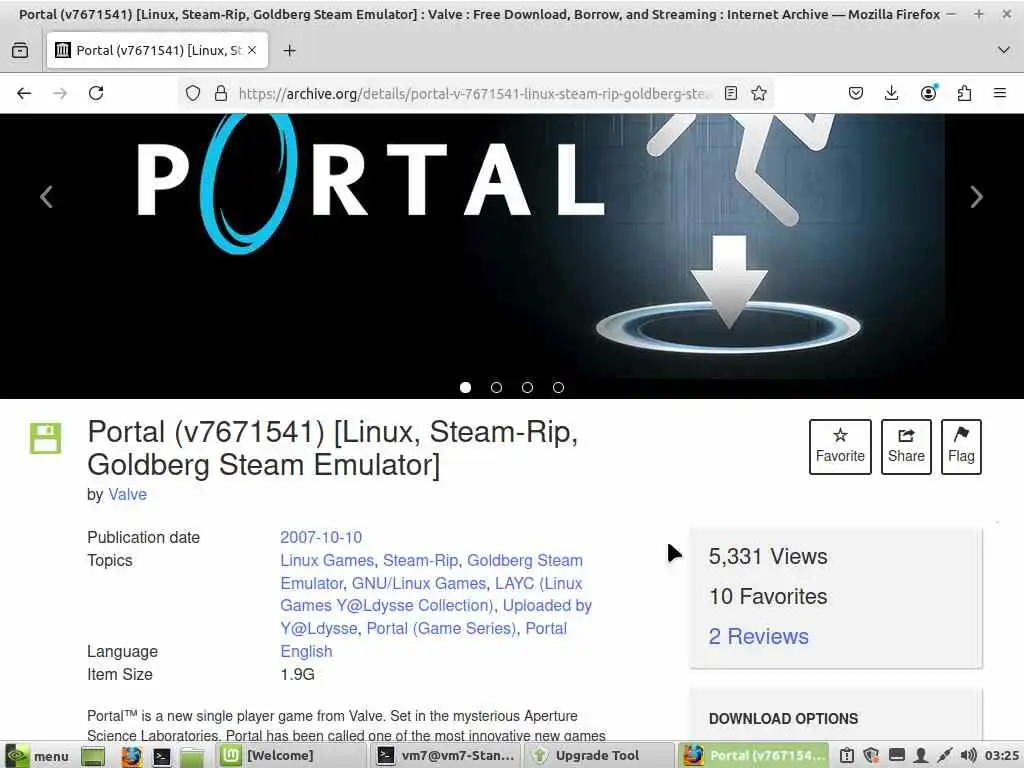
Task: Open the extensions puzzle icon
Action: pyautogui.click(x=964, y=93)
